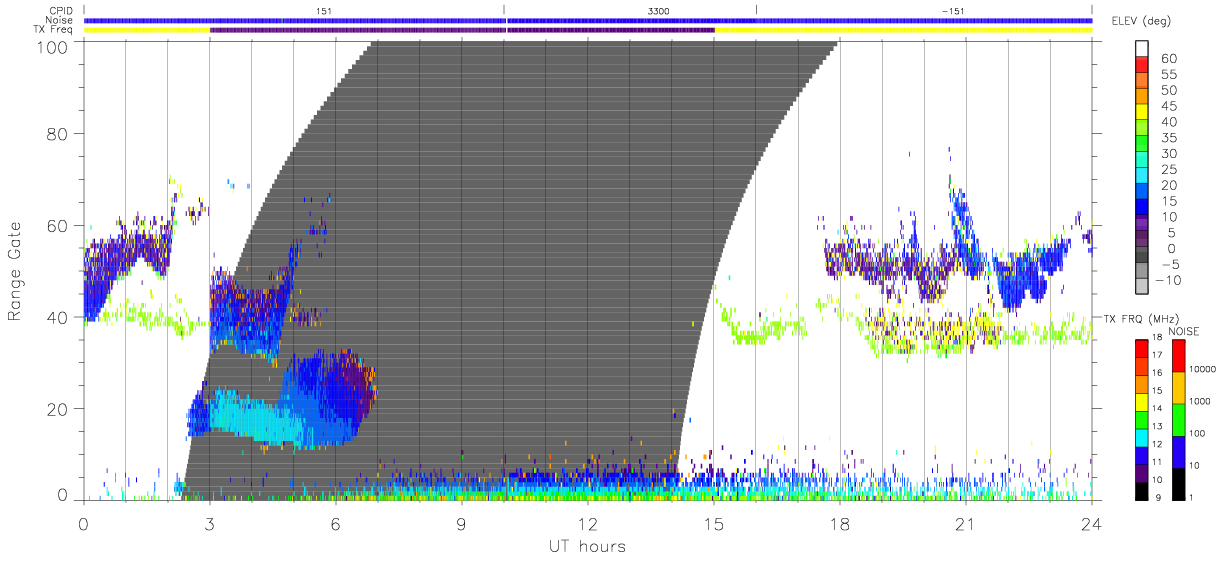Click the 60 tick on Range Gate axis

point(58,225)
